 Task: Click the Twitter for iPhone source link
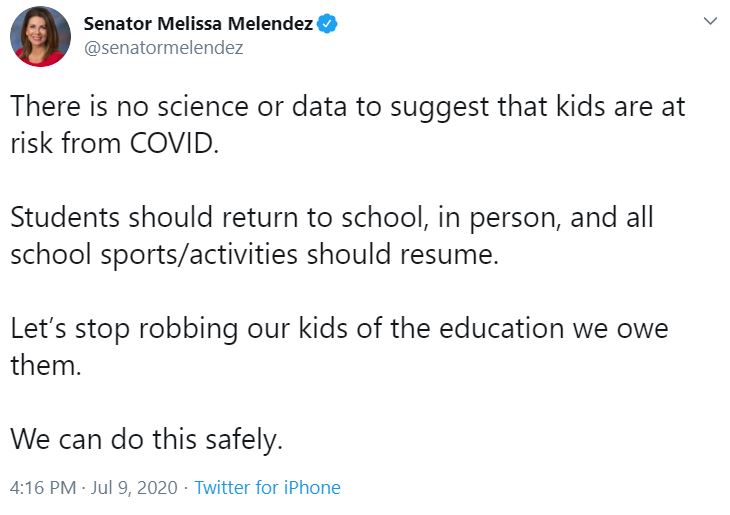[267, 488]
